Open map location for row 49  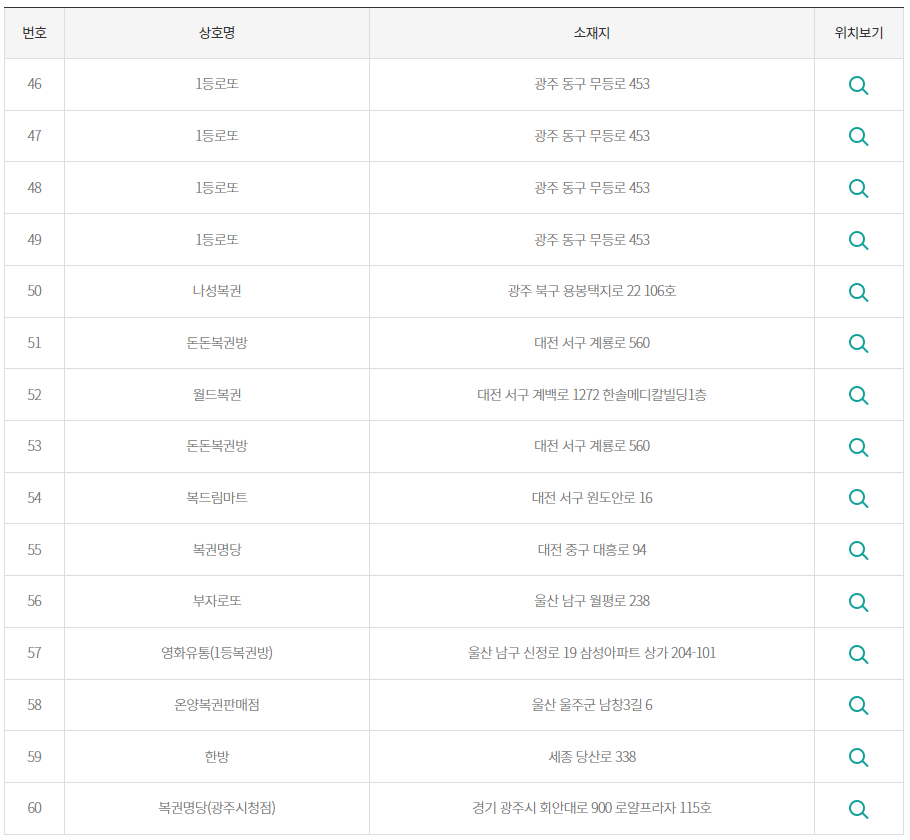coord(858,240)
